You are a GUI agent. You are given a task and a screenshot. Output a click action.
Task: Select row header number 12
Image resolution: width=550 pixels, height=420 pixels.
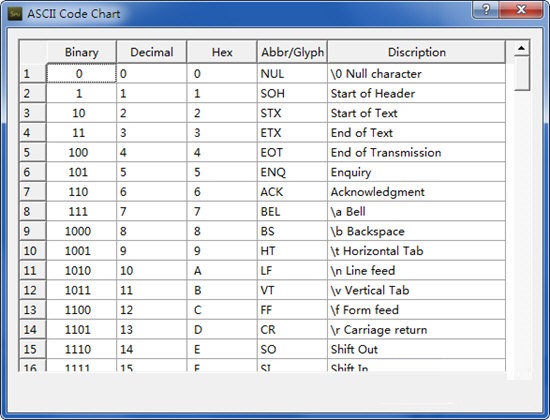(33, 290)
